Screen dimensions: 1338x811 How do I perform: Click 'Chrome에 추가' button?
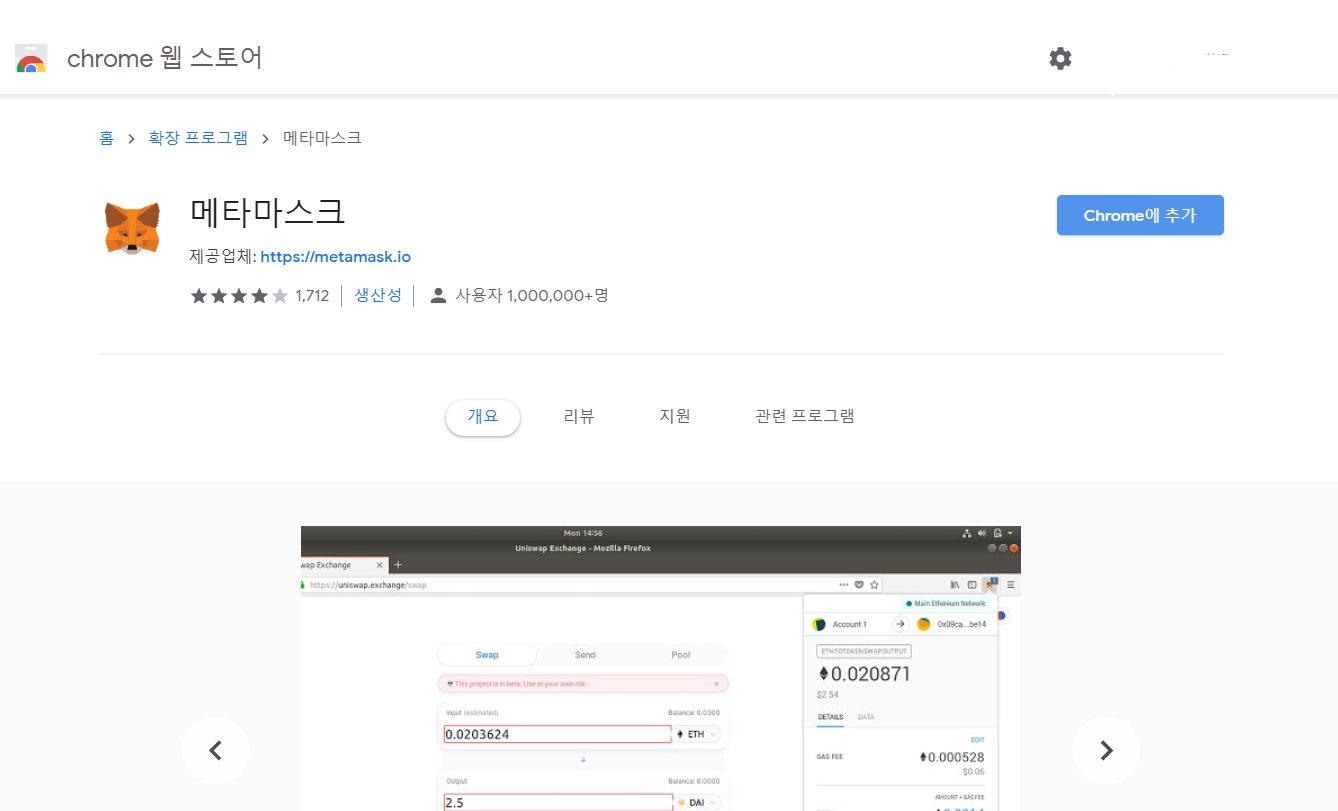point(1140,215)
